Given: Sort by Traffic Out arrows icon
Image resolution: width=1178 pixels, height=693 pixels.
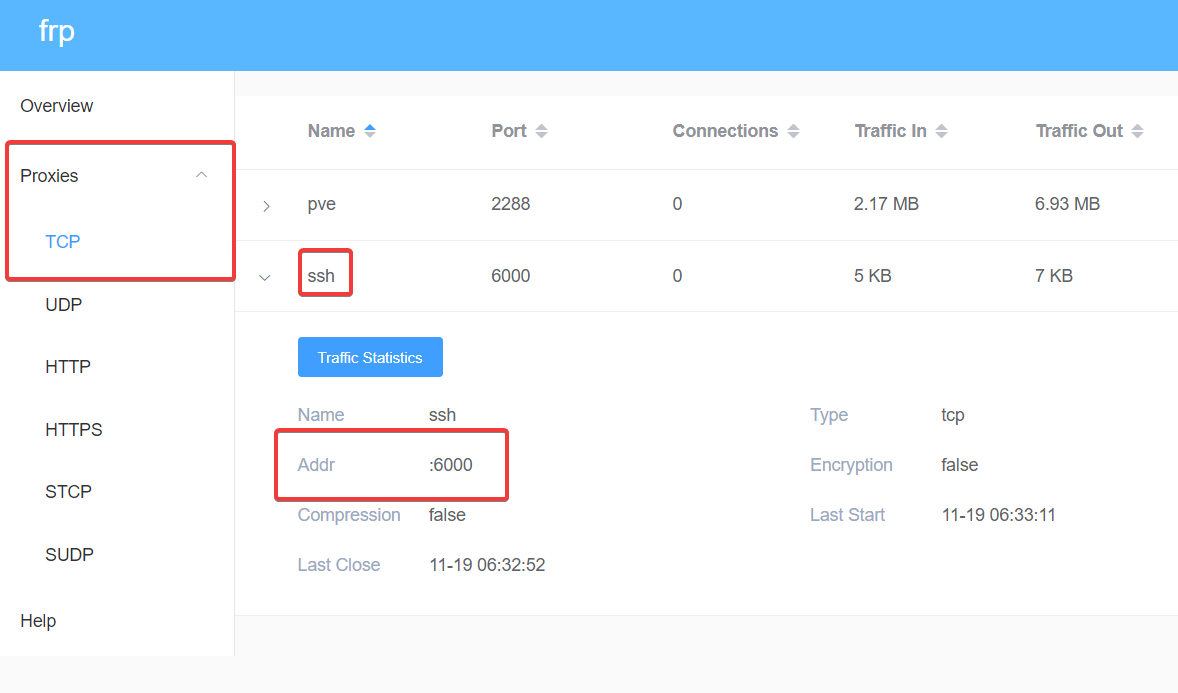Looking at the screenshot, I should [x=1137, y=131].
